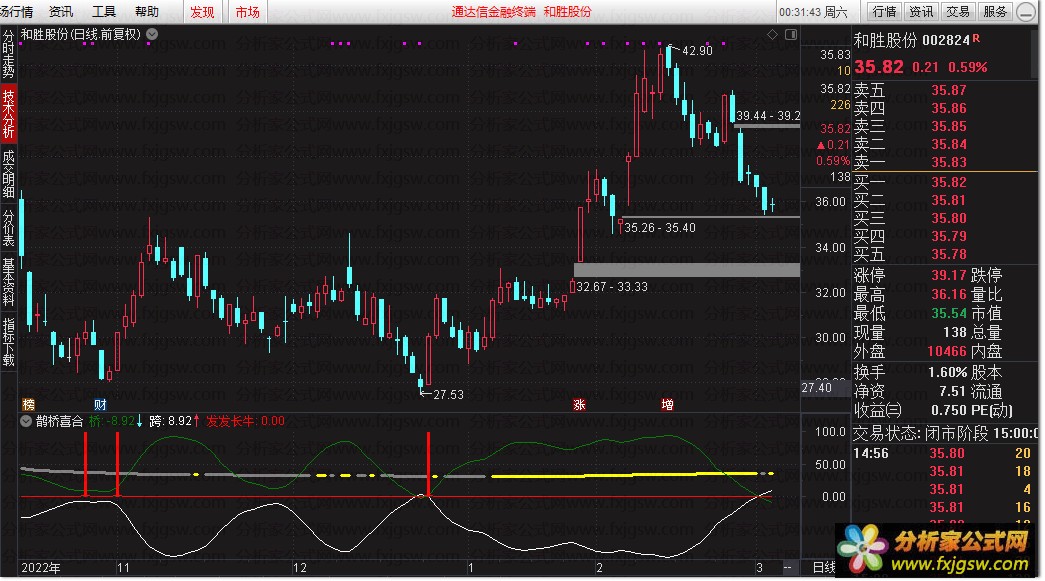This screenshot has height=581, width=1045.
Task: Click 买四 price 35.79
Action: (948, 236)
